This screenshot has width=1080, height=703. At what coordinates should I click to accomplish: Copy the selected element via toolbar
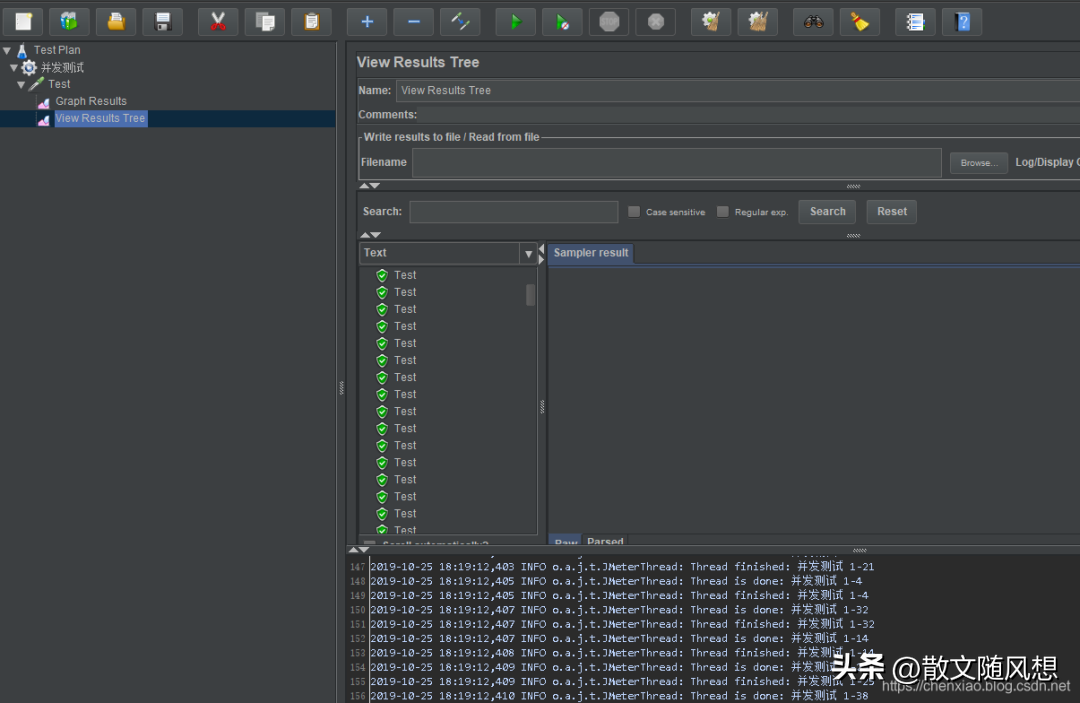[264, 22]
